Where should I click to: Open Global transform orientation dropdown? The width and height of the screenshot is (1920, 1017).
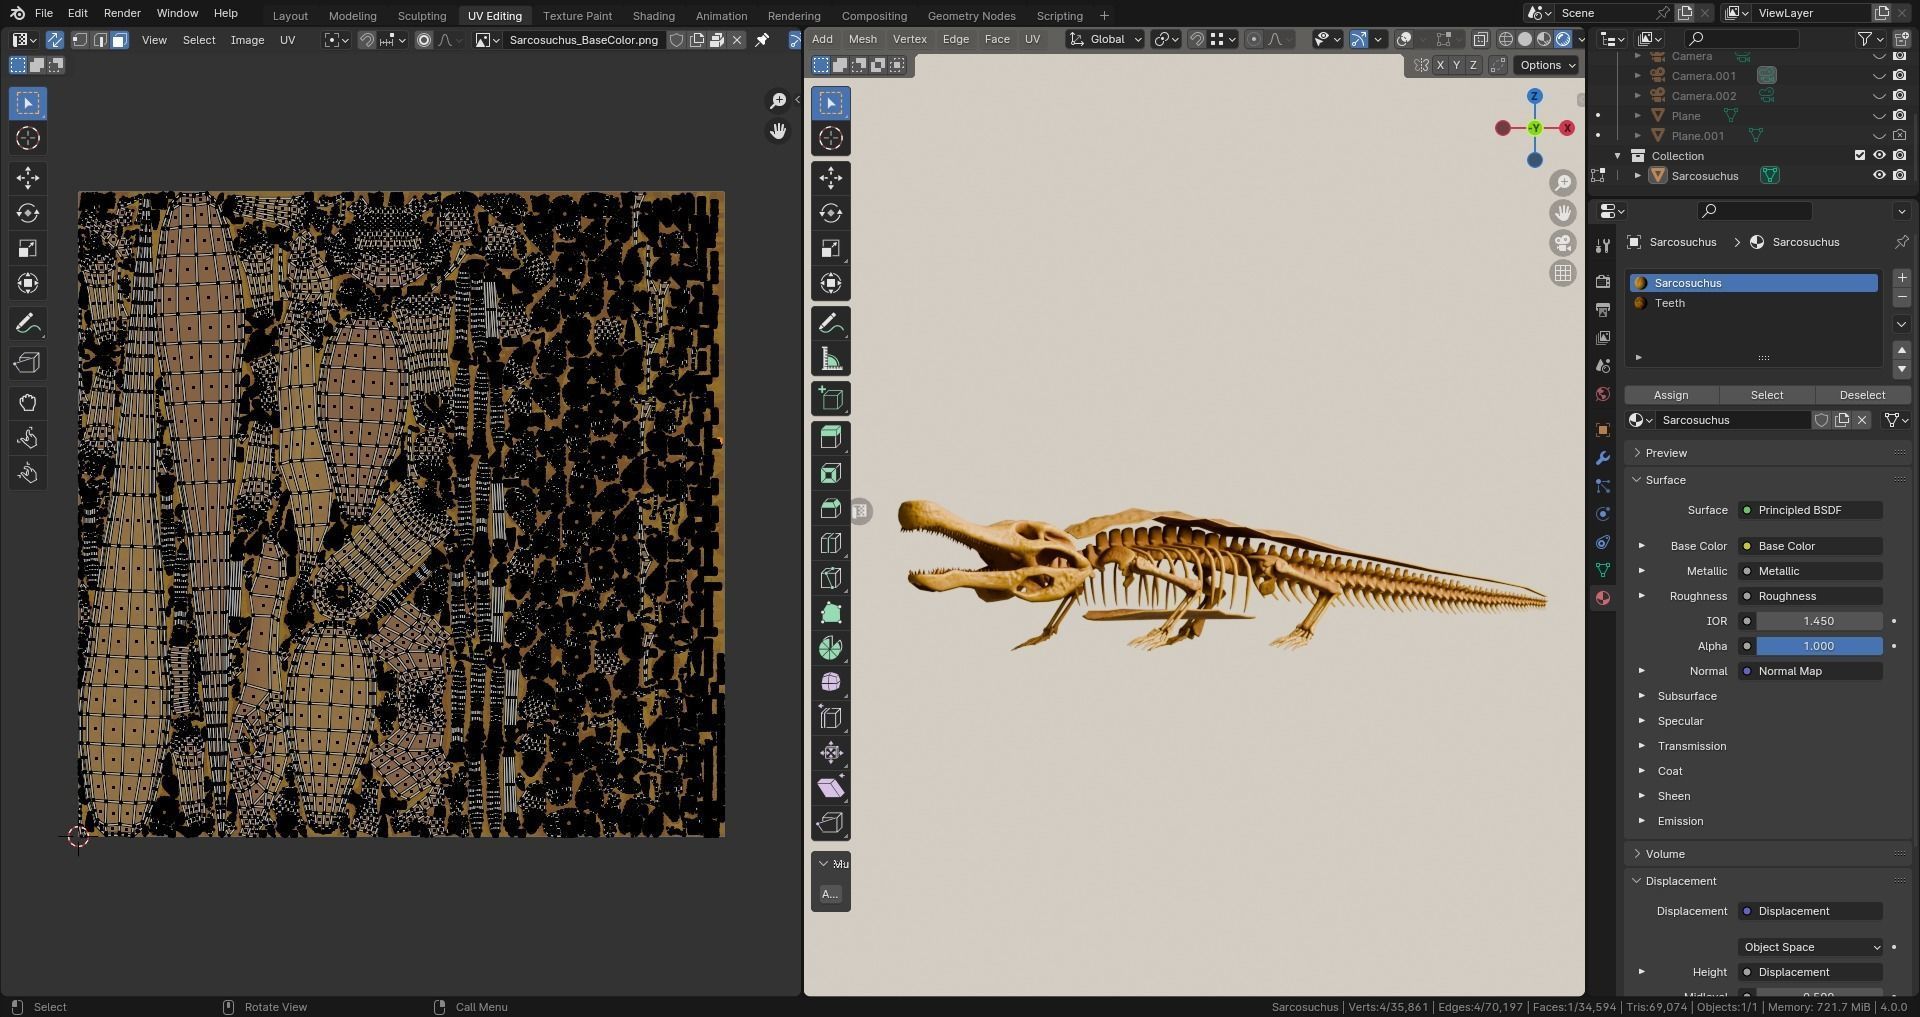[1105, 39]
